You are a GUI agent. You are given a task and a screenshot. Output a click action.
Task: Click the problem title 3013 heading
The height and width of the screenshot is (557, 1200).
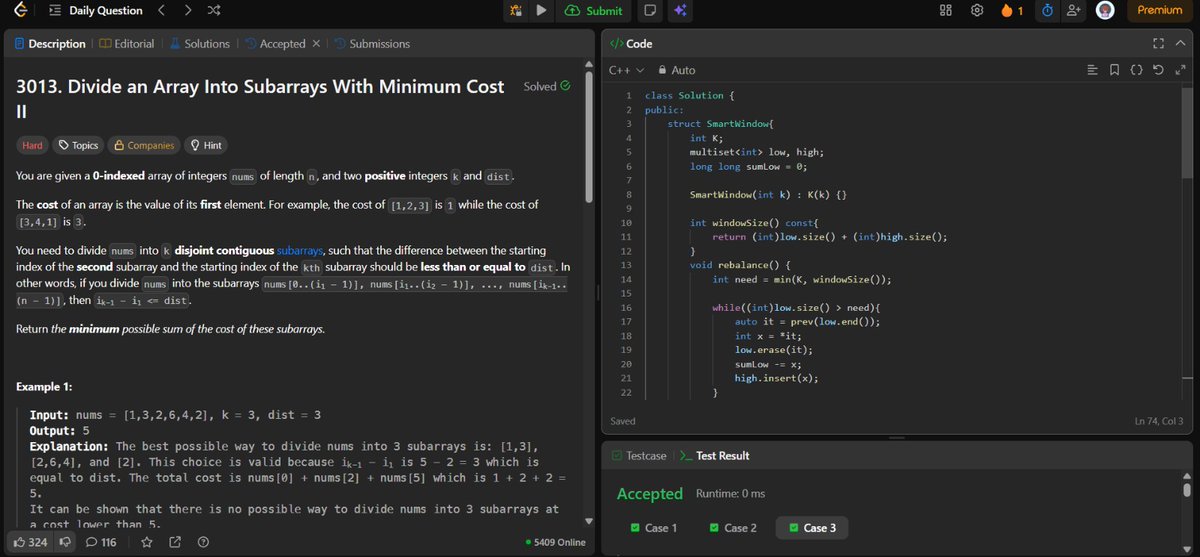(260, 98)
